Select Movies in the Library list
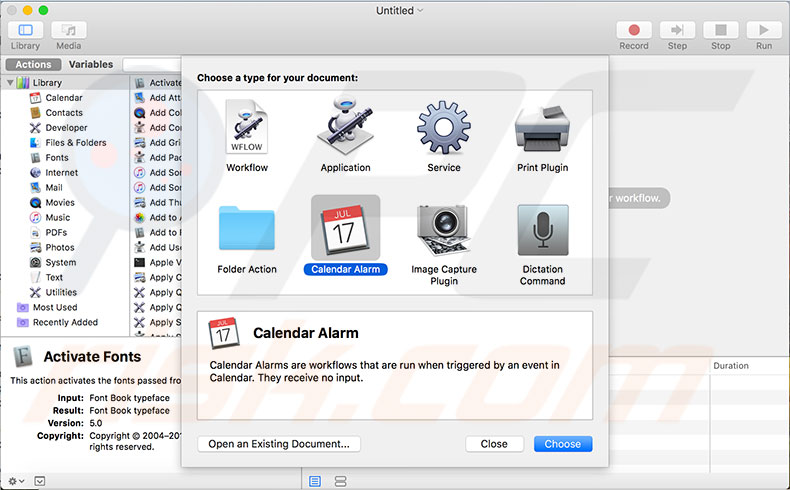This screenshot has width=790, height=490. coord(60,202)
